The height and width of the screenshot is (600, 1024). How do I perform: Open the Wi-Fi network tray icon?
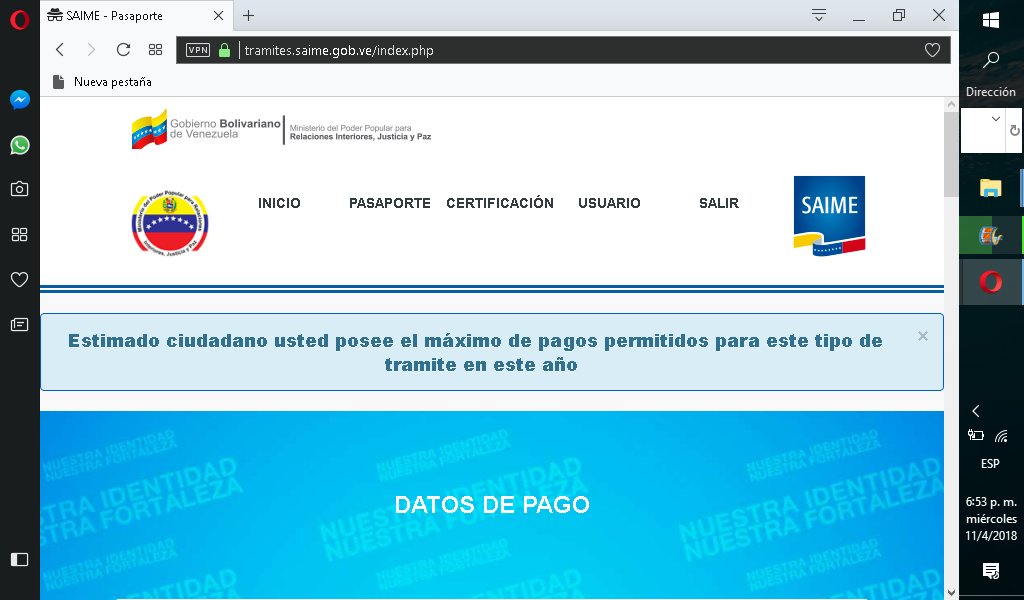point(1002,435)
